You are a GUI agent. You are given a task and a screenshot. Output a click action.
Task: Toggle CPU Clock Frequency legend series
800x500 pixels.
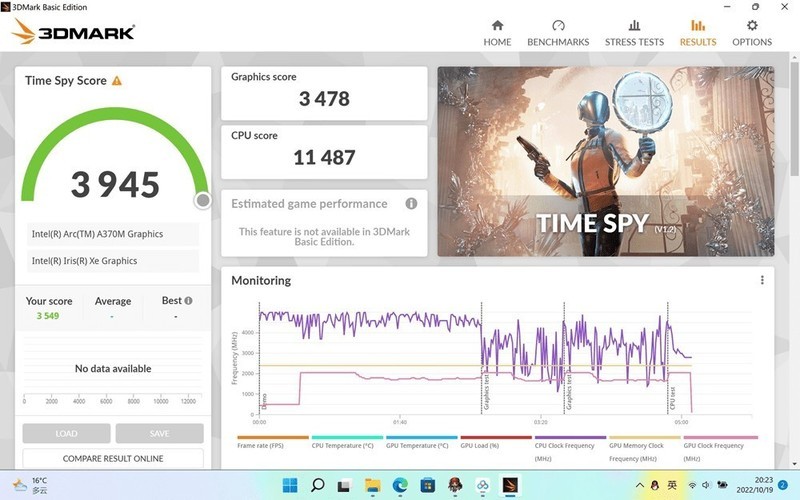click(x=570, y=448)
